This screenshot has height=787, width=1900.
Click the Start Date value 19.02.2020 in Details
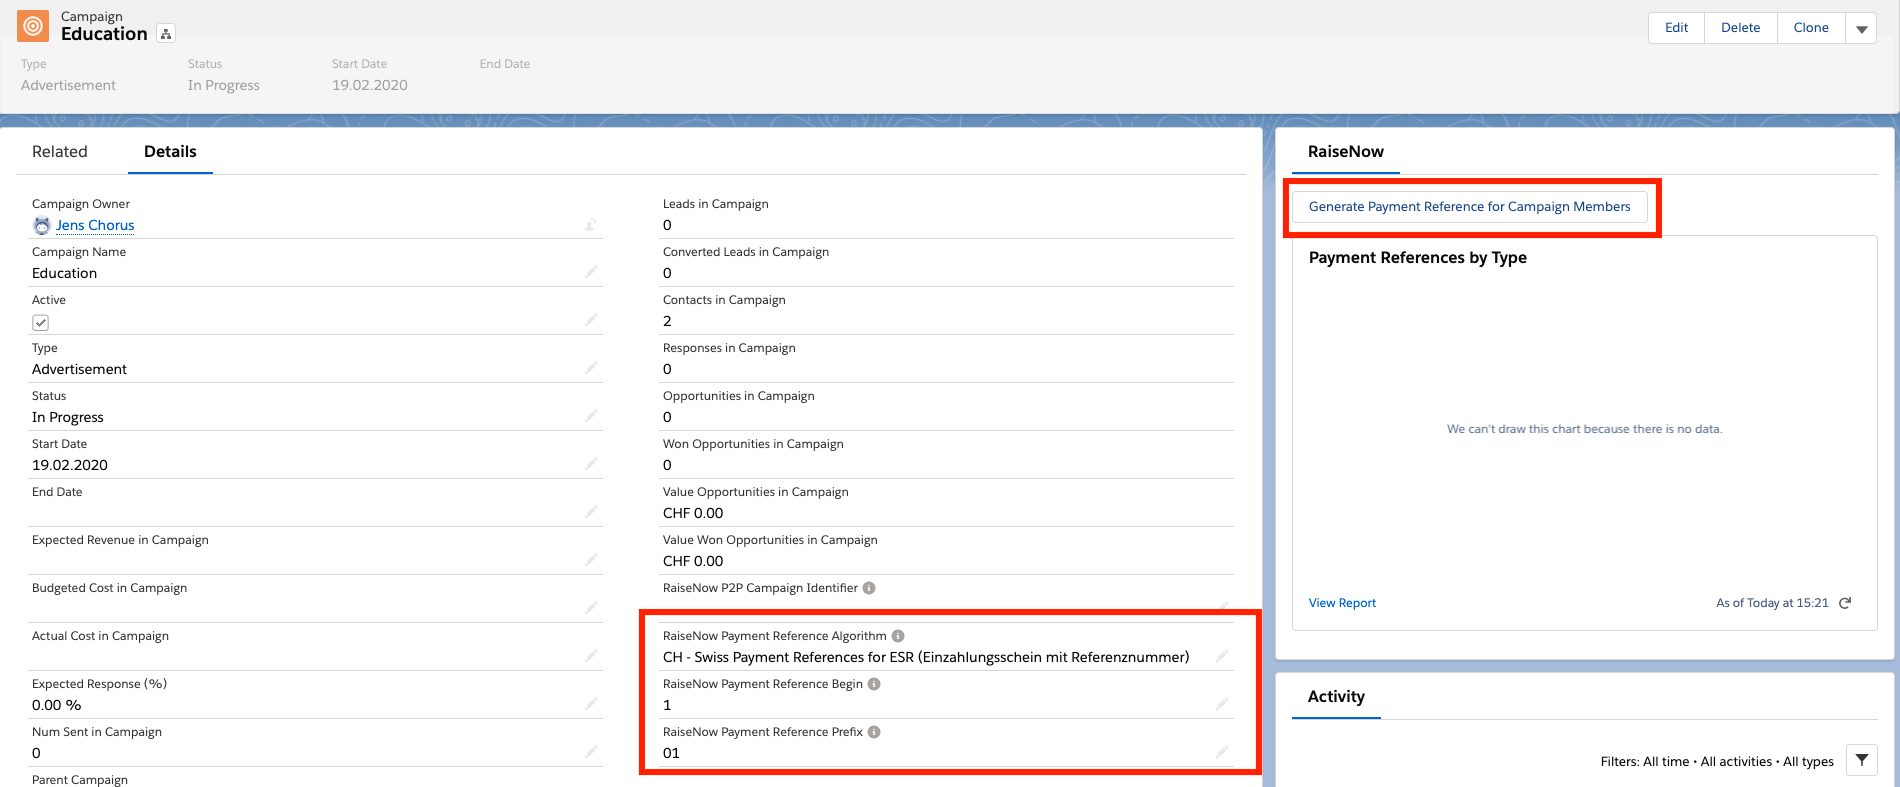pos(70,465)
